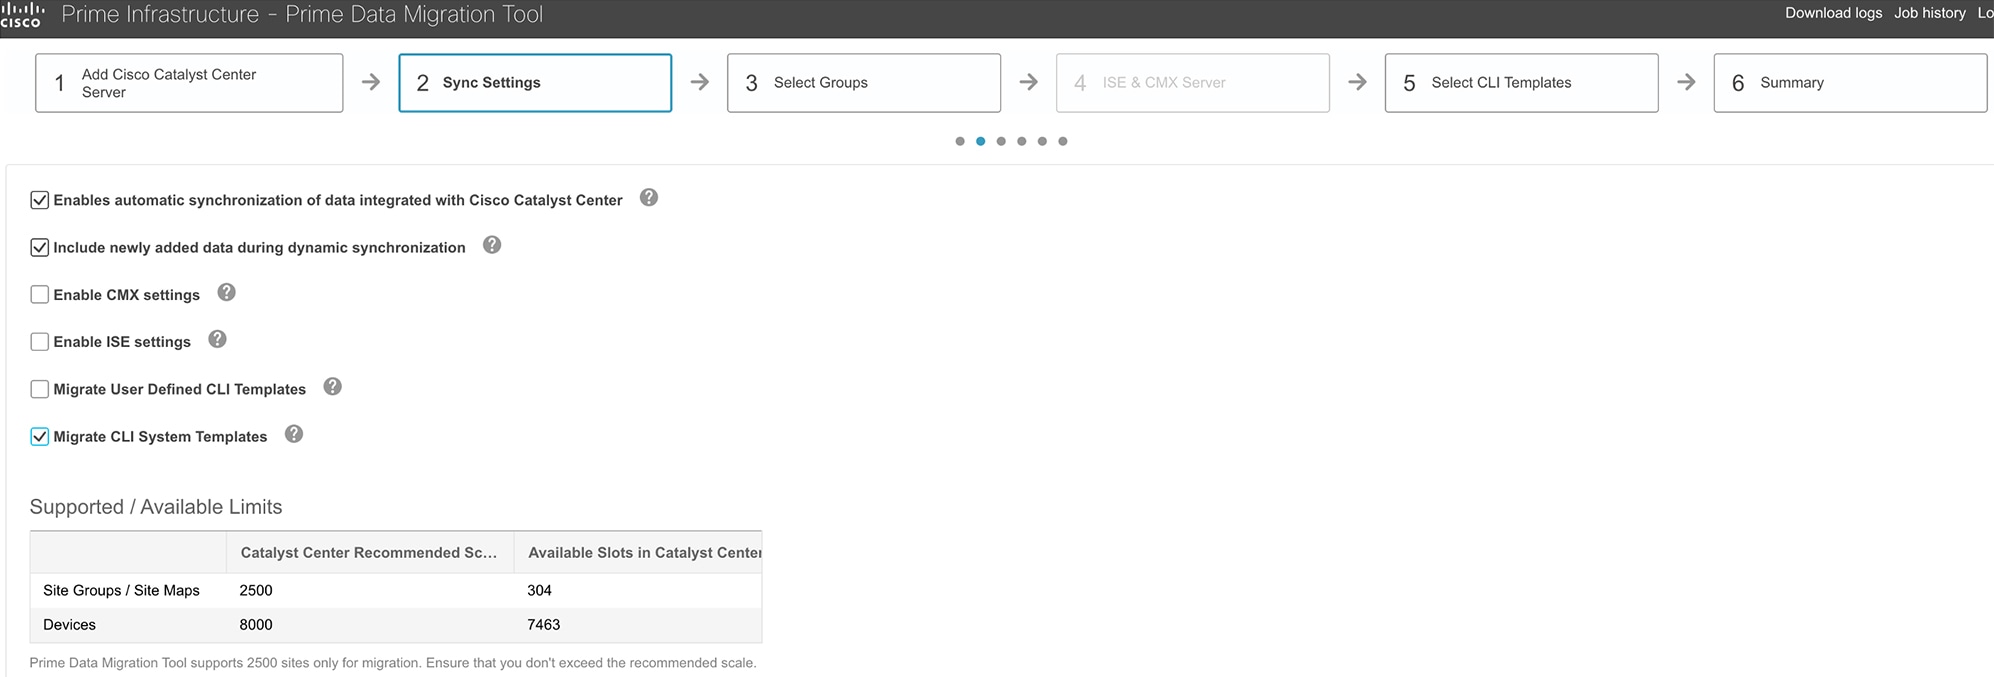Click the 8000 devices scale value
Image resolution: width=1994 pixels, height=677 pixels.
256,625
